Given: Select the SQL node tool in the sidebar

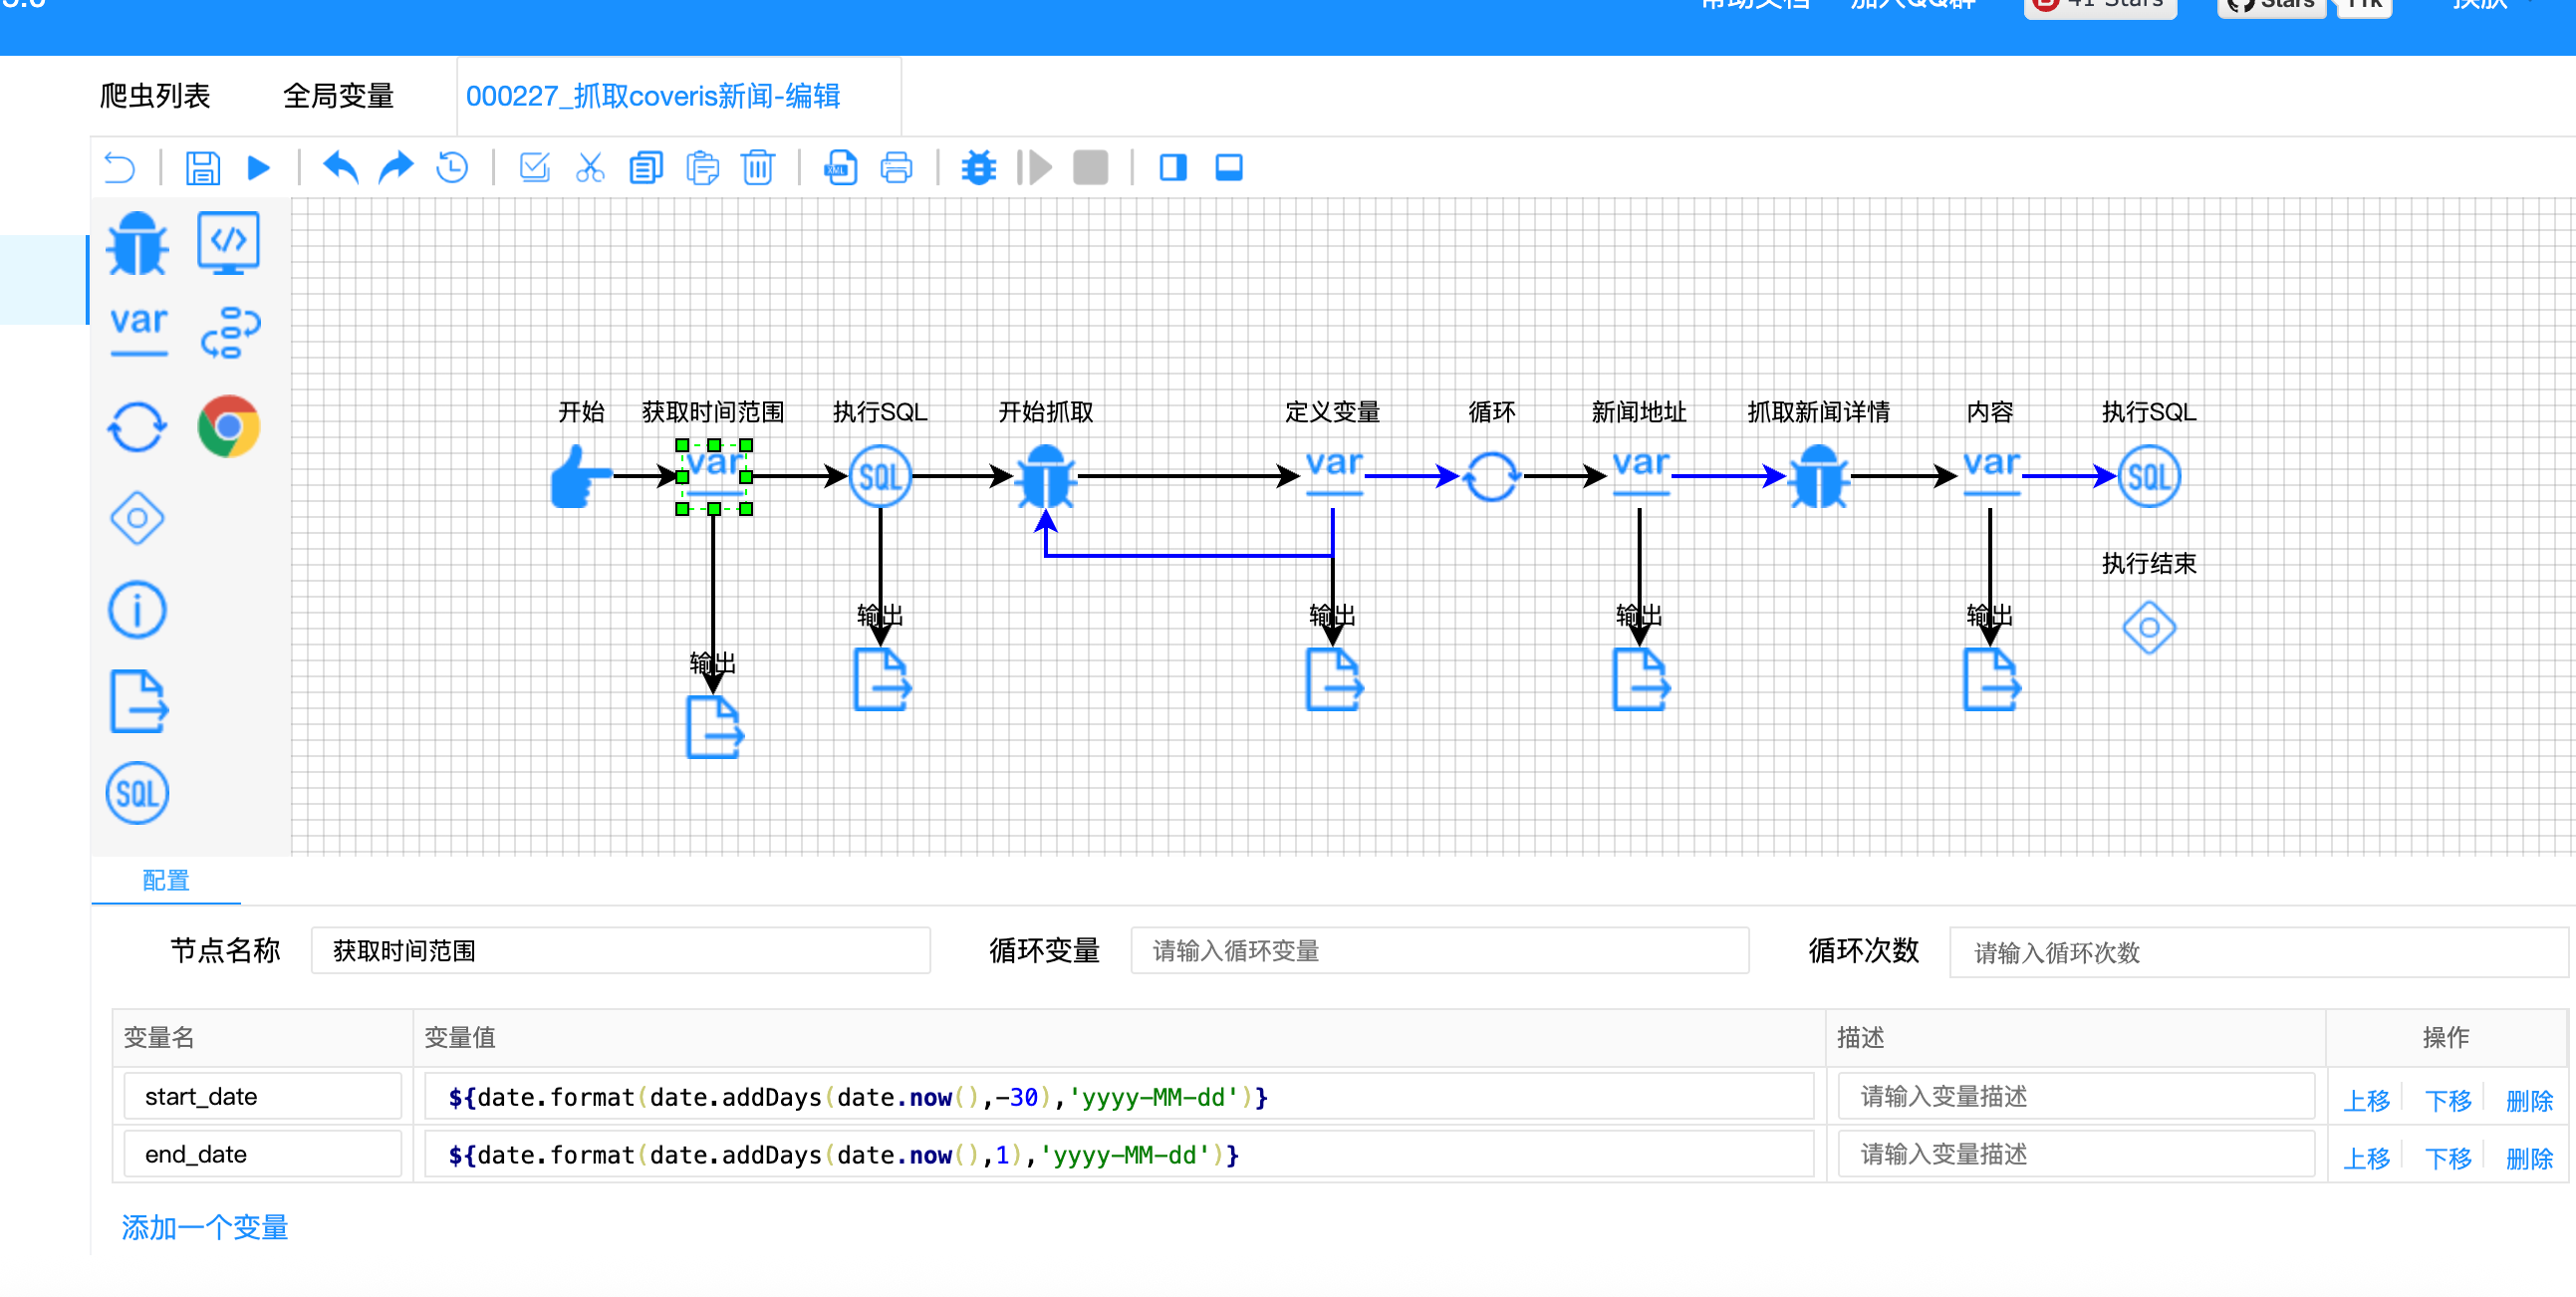Looking at the screenshot, I should point(137,793).
